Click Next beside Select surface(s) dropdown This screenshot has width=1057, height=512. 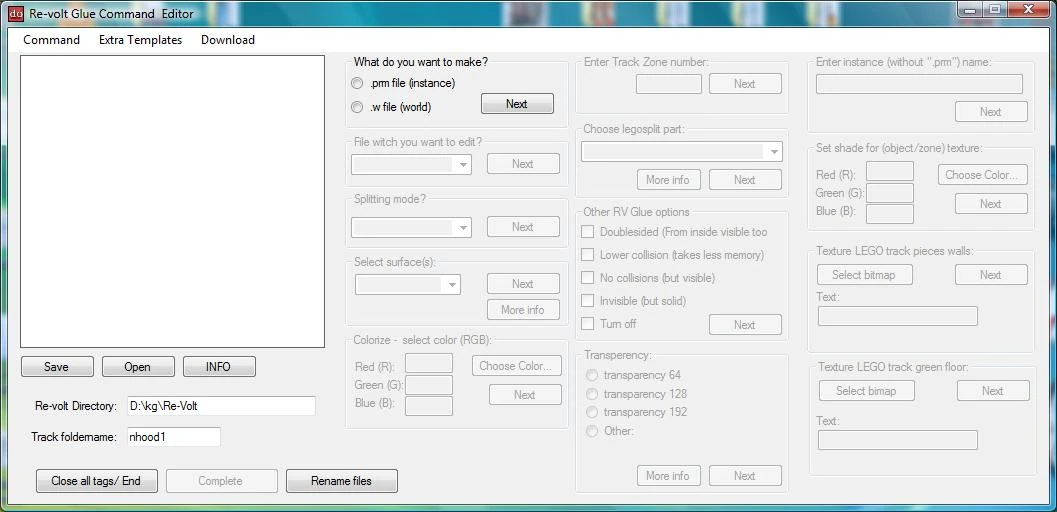click(x=523, y=284)
